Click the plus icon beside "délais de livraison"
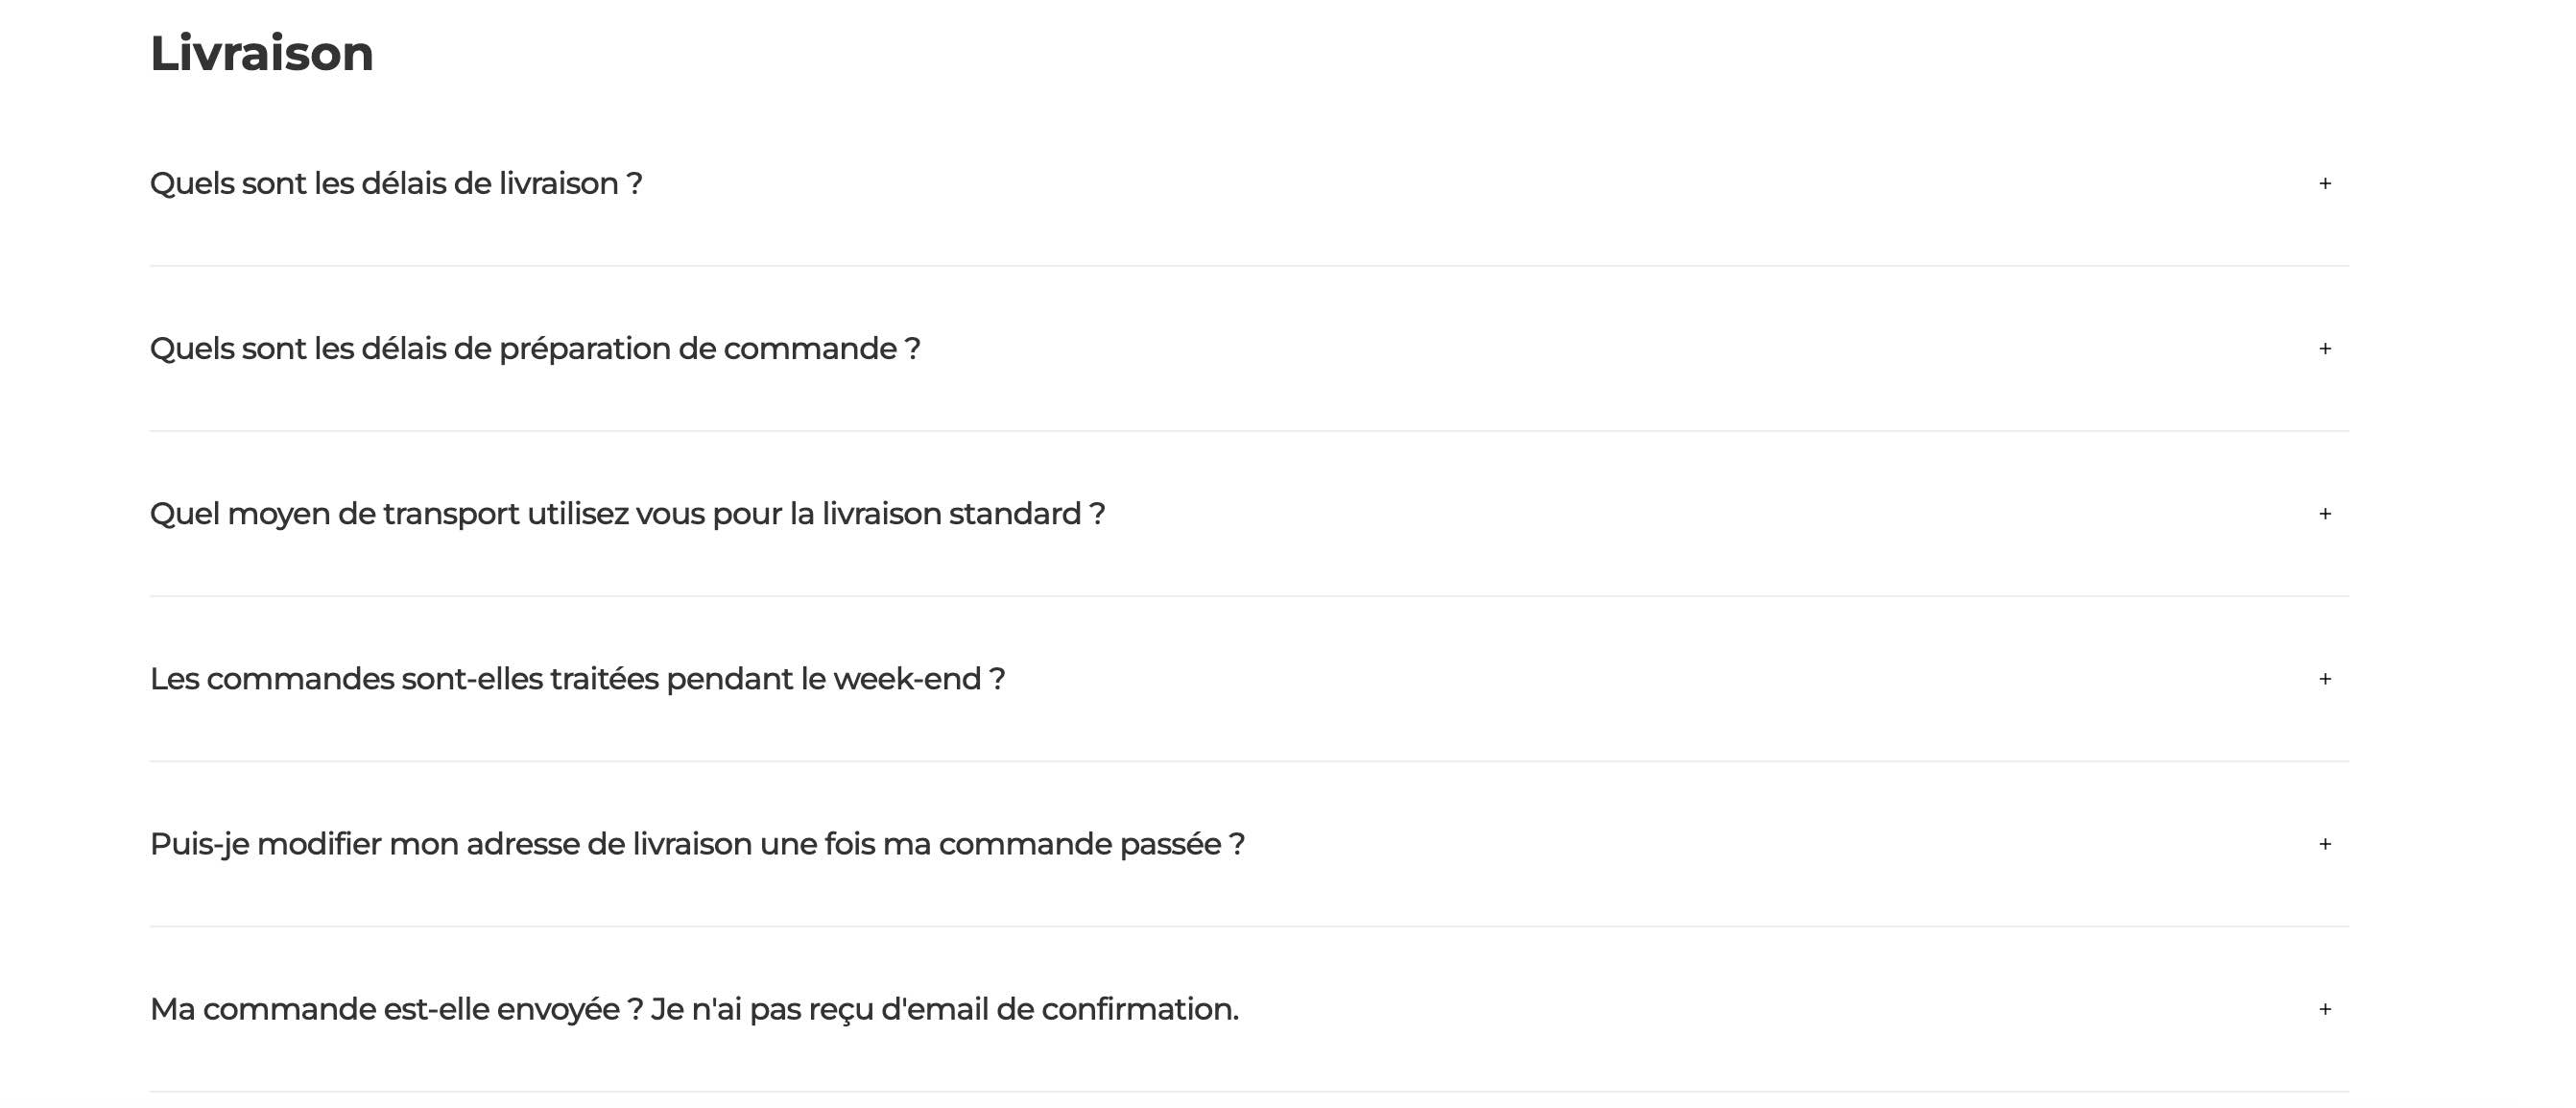The image size is (2576, 1108). (x=2324, y=184)
